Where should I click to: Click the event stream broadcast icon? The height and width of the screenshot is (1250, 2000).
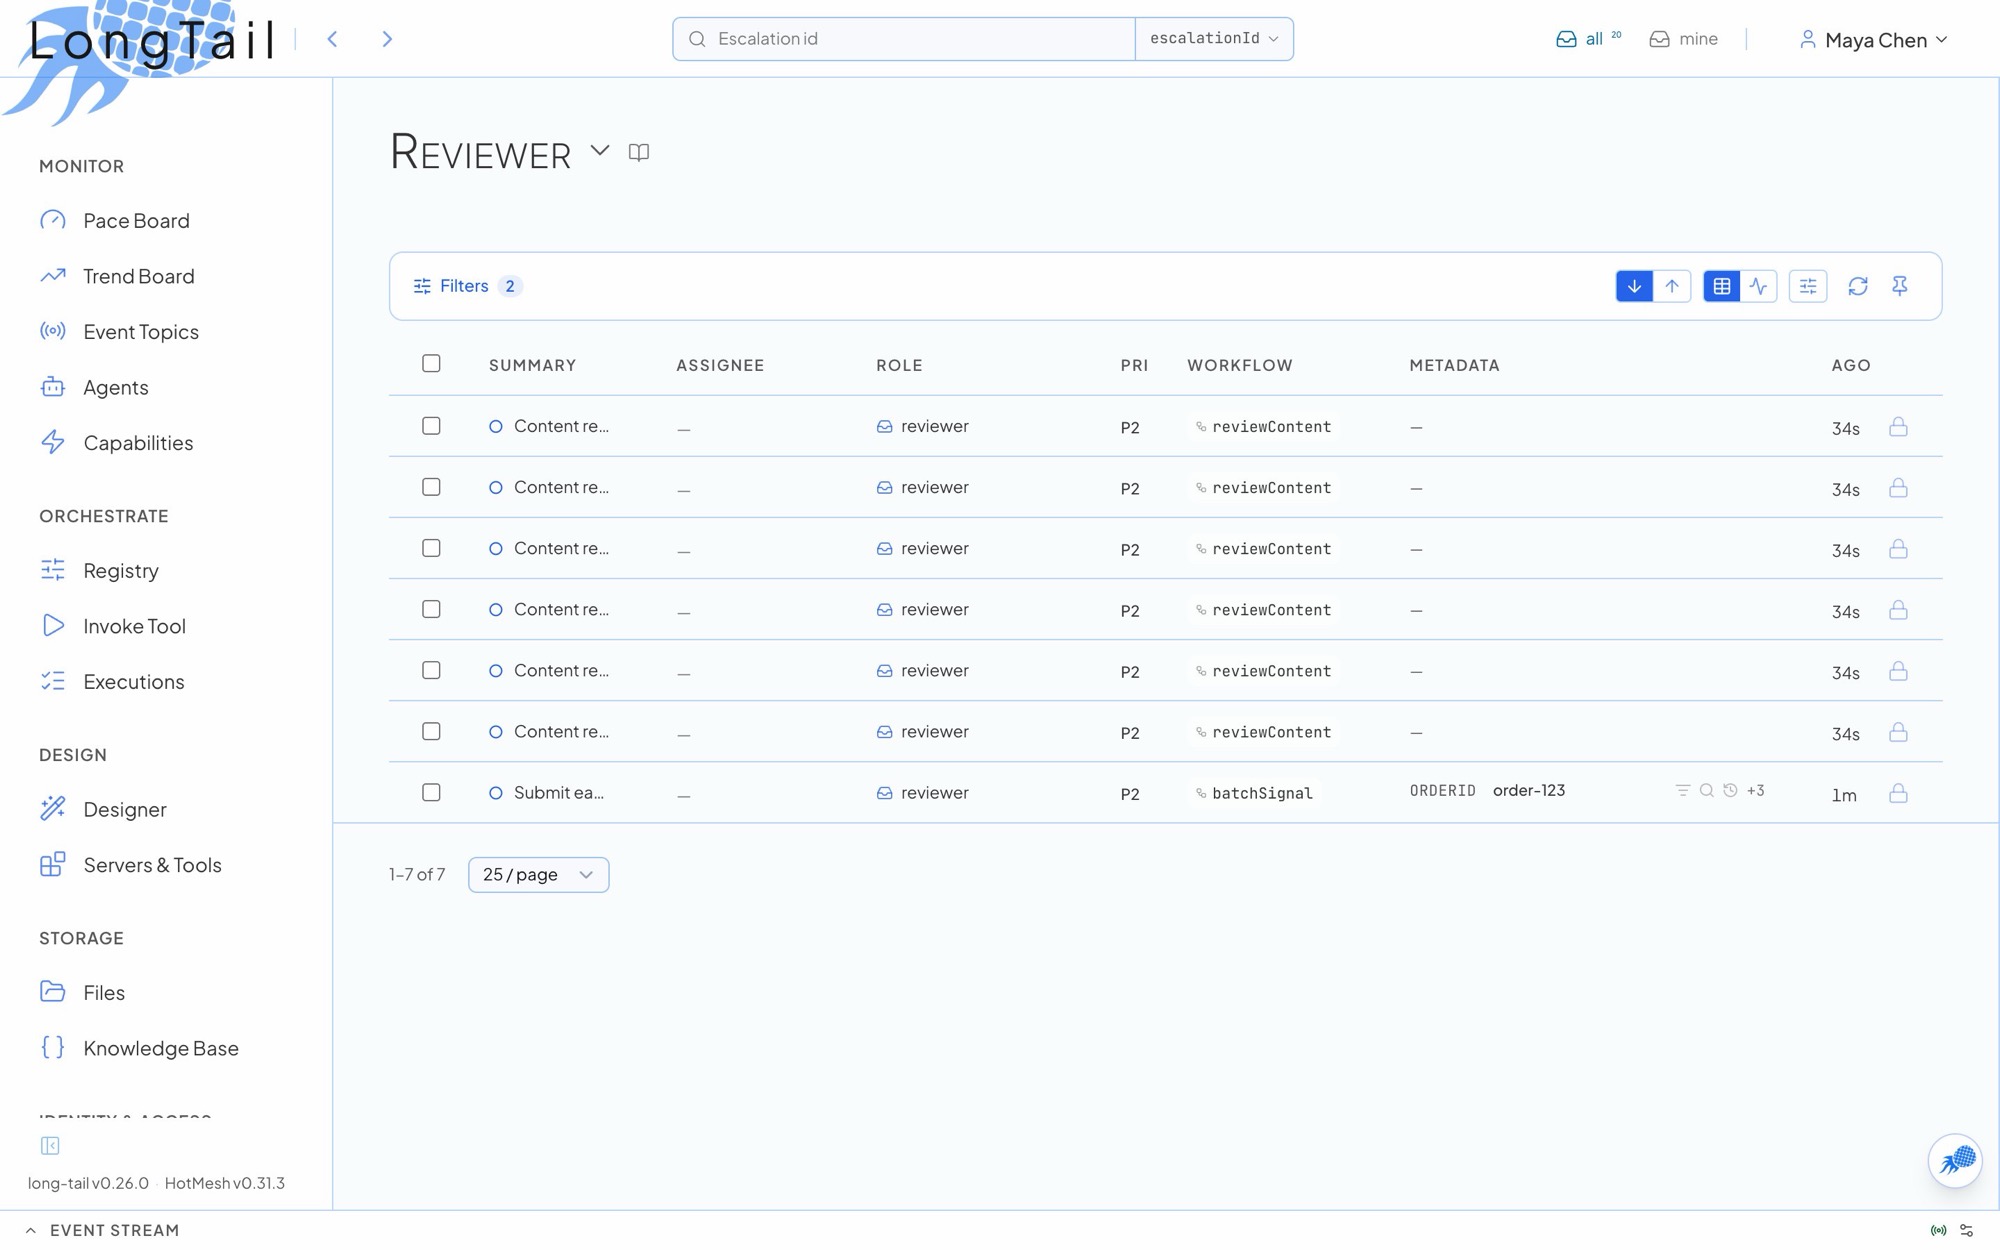1938,1231
